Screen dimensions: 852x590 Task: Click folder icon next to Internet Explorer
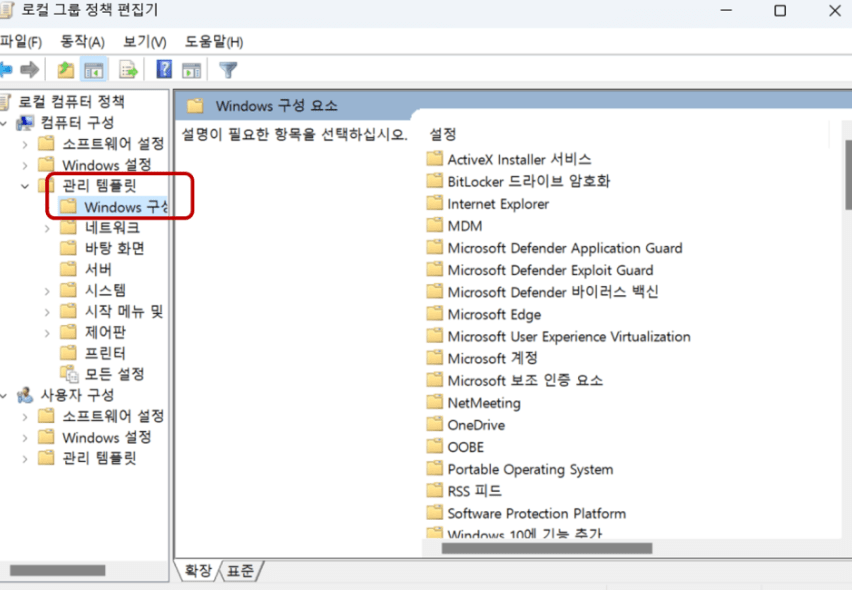(x=435, y=203)
